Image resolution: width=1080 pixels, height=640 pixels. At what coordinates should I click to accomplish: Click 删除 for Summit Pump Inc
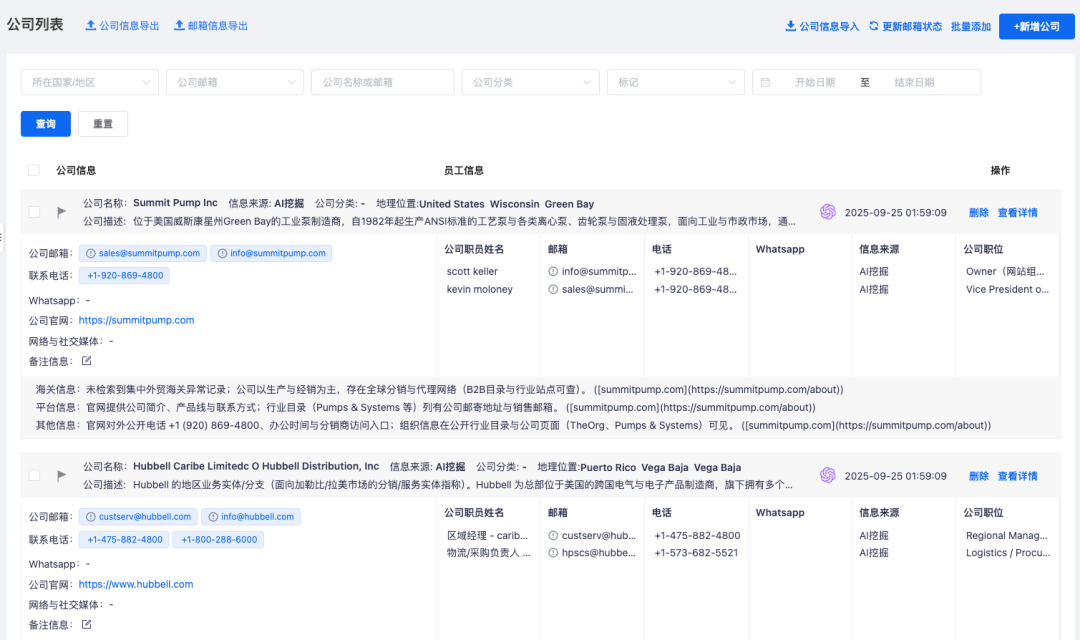(x=978, y=212)
